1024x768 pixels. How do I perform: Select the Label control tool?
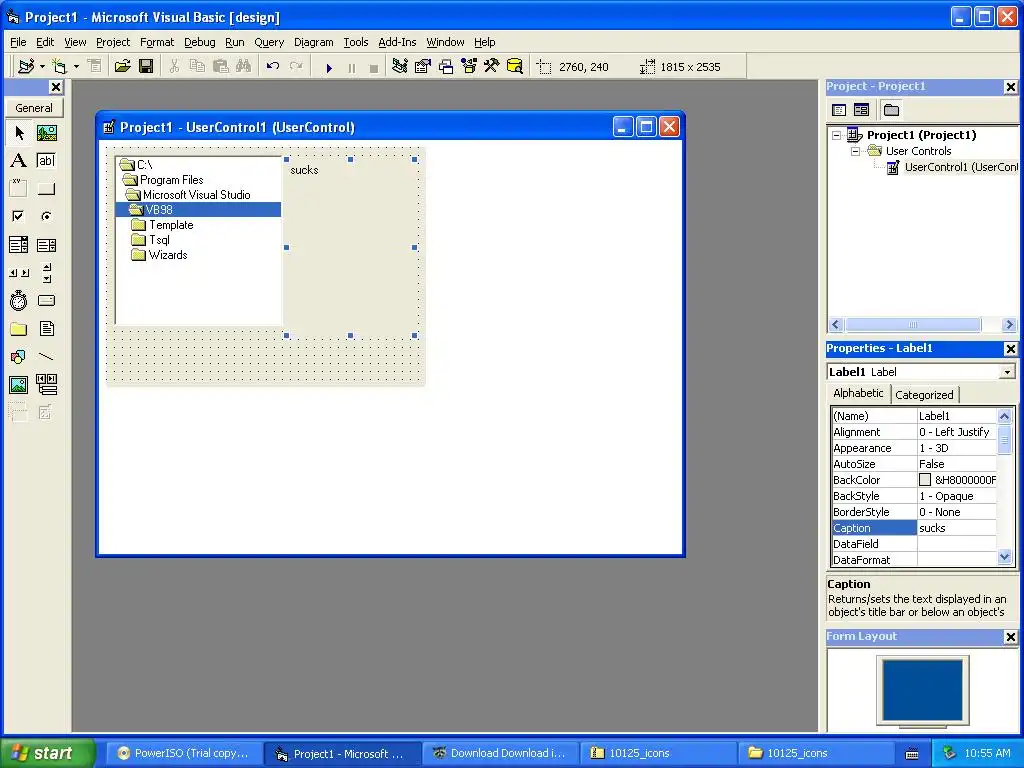[19, 161]
